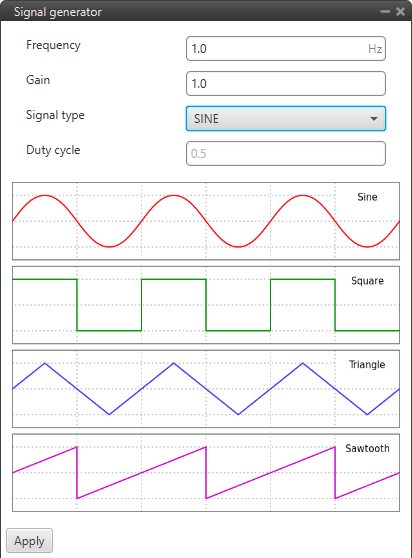Focus the Frequency input field
412x558 pixels.
pos(286,48)
